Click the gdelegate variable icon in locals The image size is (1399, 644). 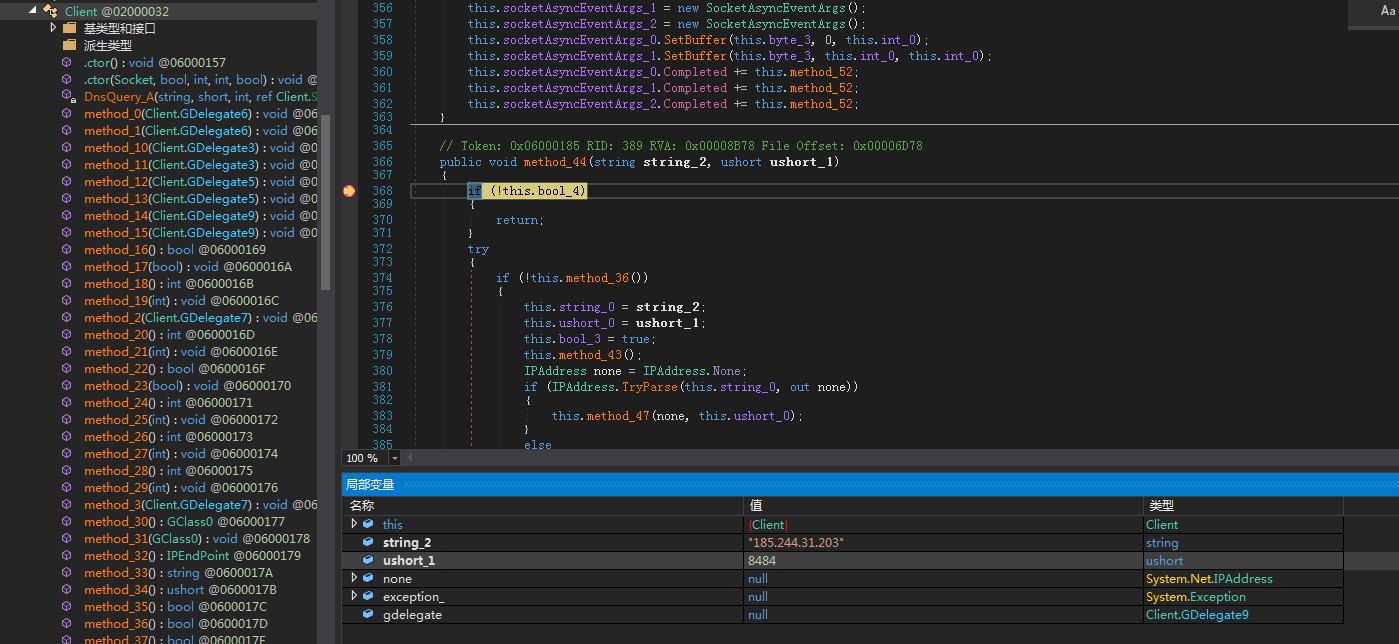coord(368,614)
